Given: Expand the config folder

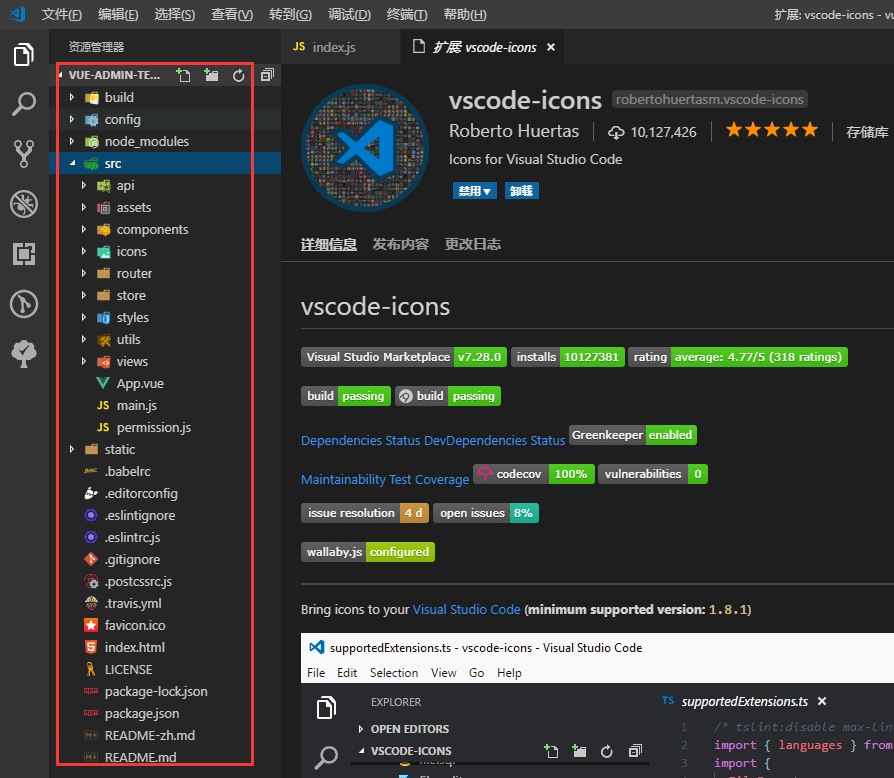Looking at the screenshot, I should [72, 119].
